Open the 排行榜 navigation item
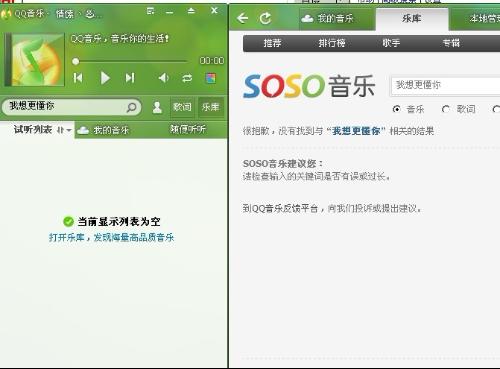The width and height of the screenshot is (500, 369). pos(332,43)
